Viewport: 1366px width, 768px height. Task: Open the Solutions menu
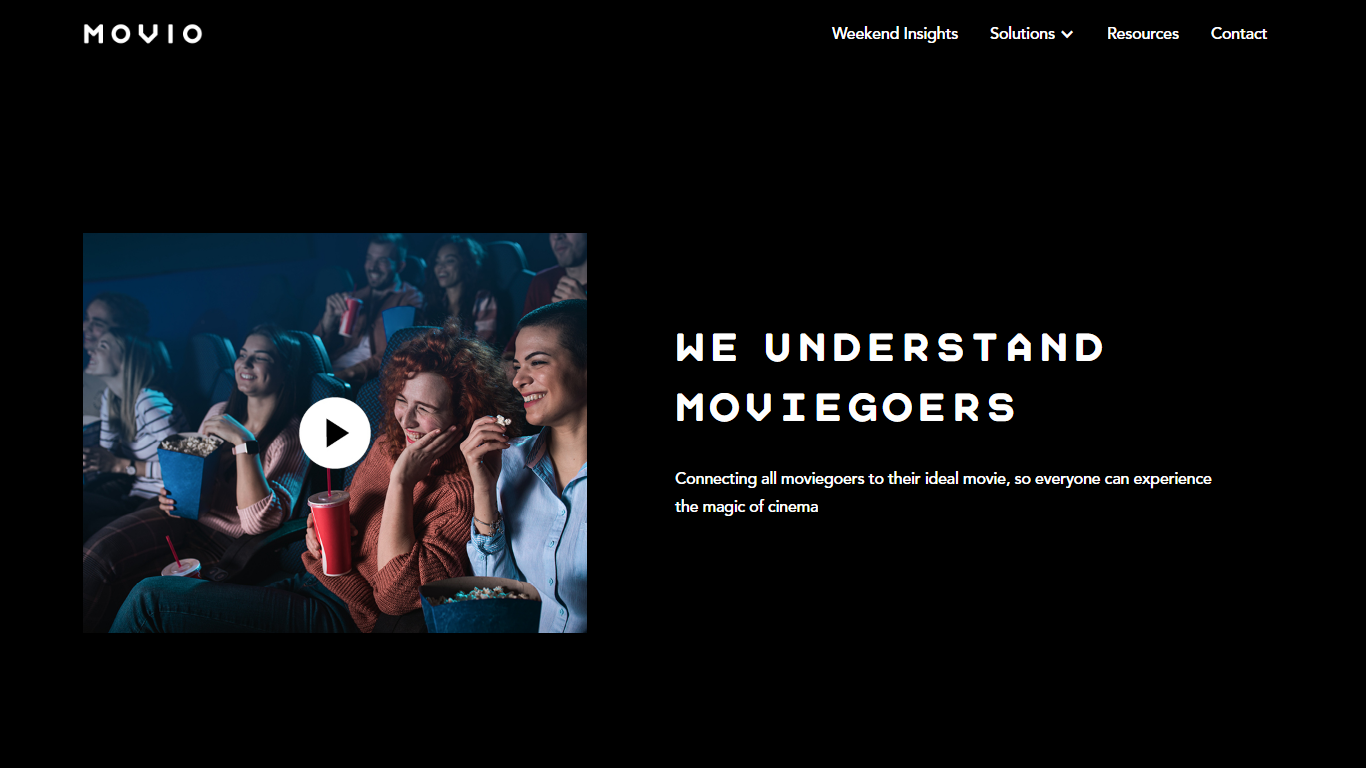pos(1031,34)
